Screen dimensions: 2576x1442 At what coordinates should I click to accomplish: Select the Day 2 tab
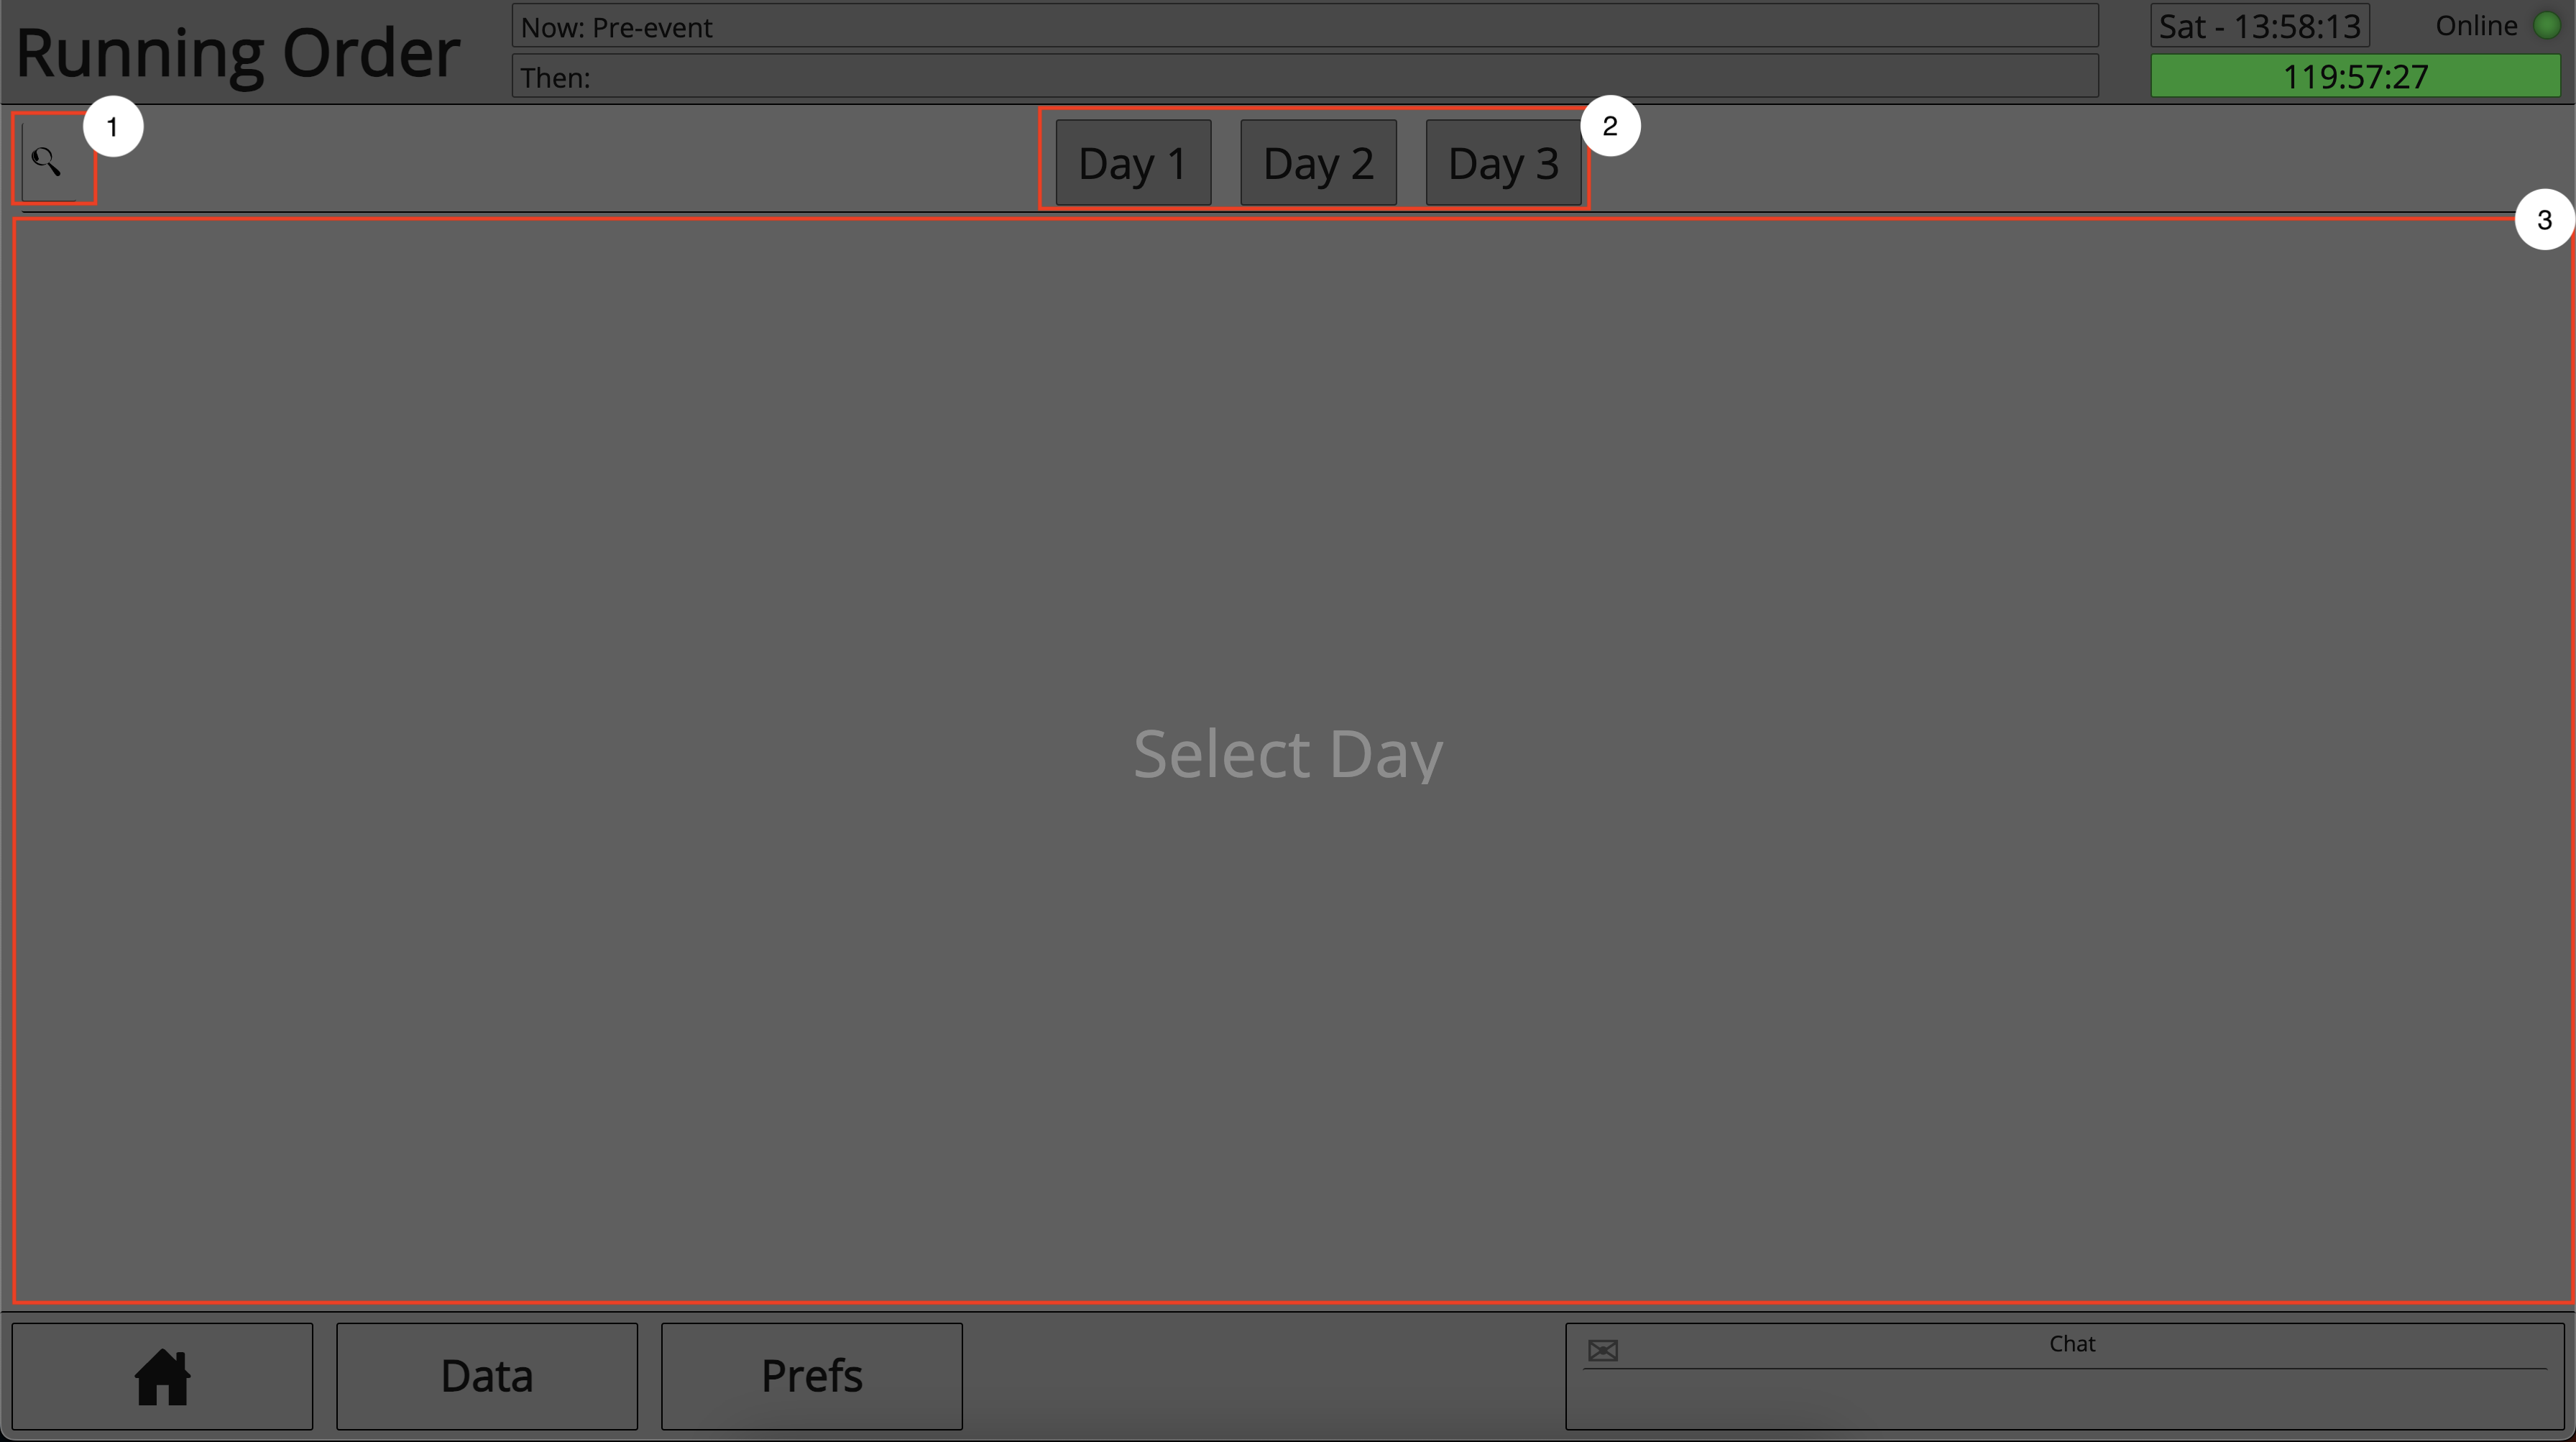click(1318, 162)
